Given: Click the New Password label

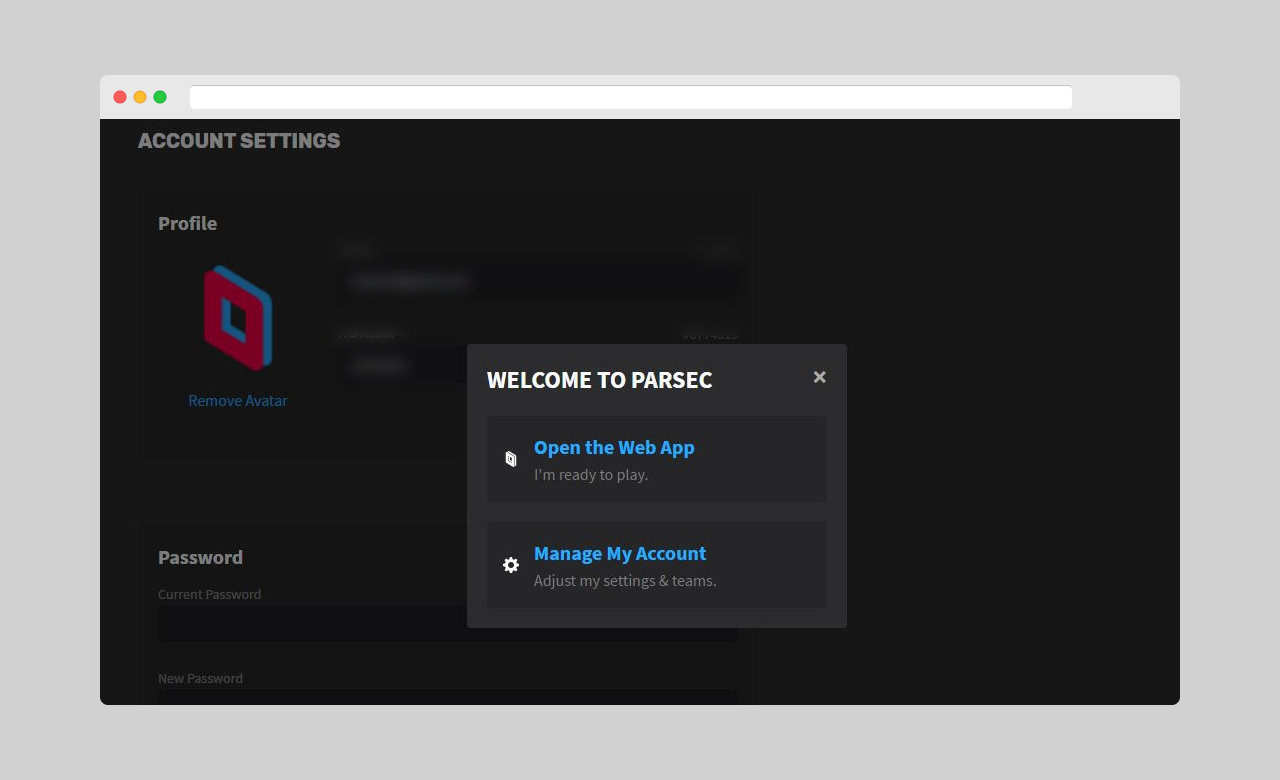Looking at the screenshot, I should 201,679.
